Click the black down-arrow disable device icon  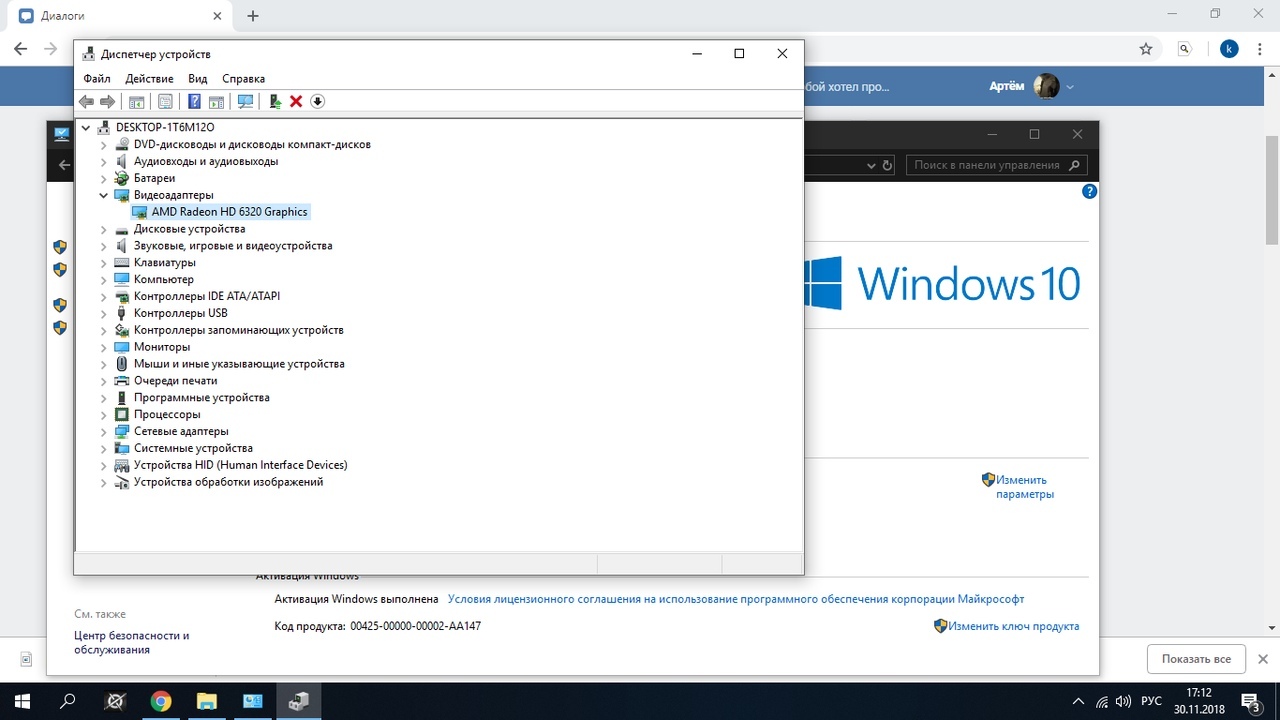point(318,101)
